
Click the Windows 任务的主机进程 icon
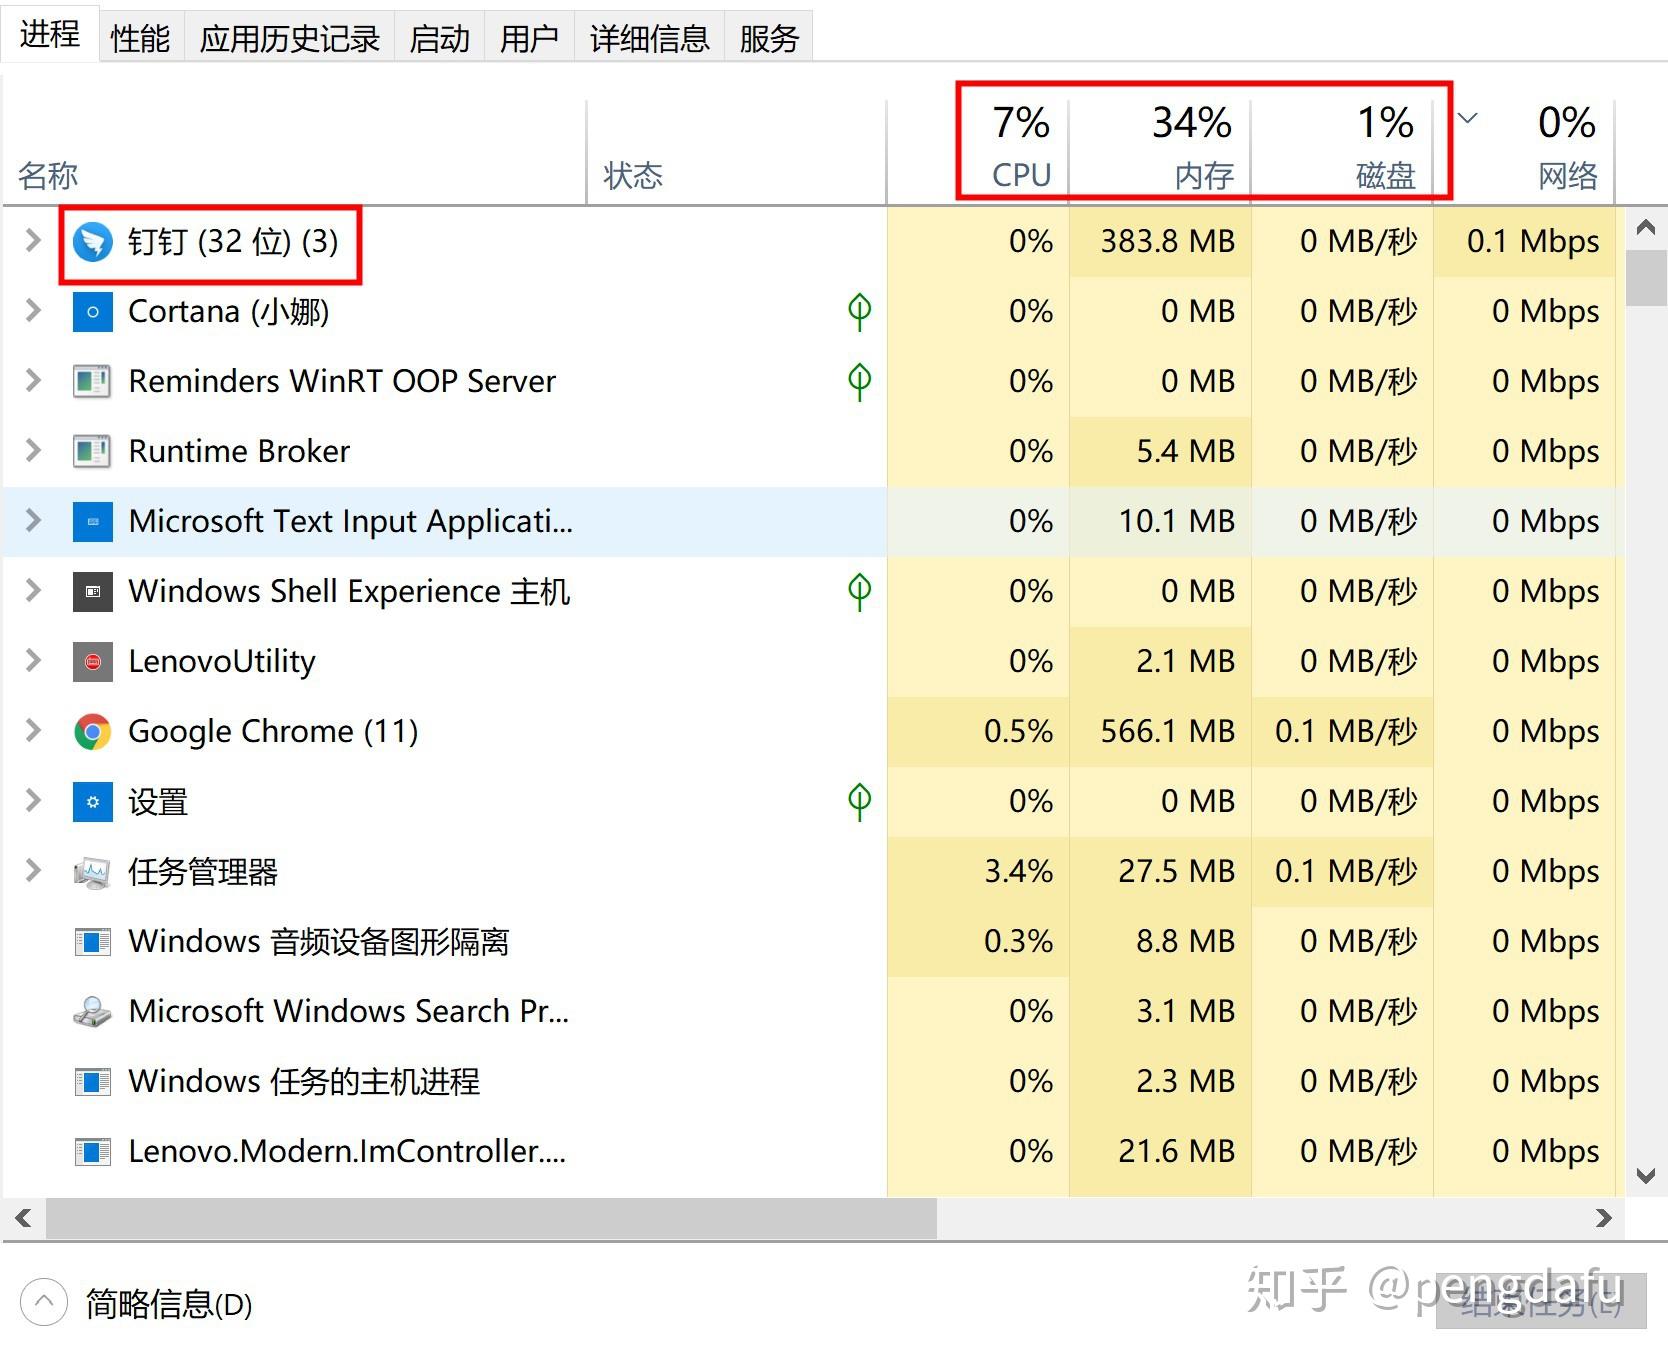[93, 1082]
